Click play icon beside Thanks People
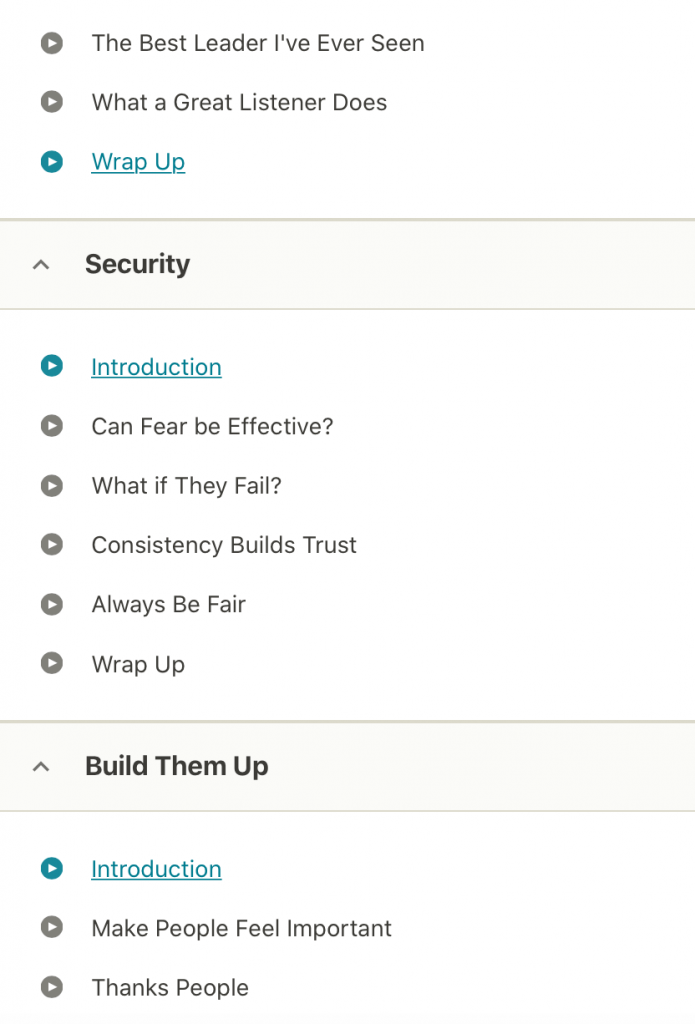Screen dimensions: 695x1024 click(52, 988)
